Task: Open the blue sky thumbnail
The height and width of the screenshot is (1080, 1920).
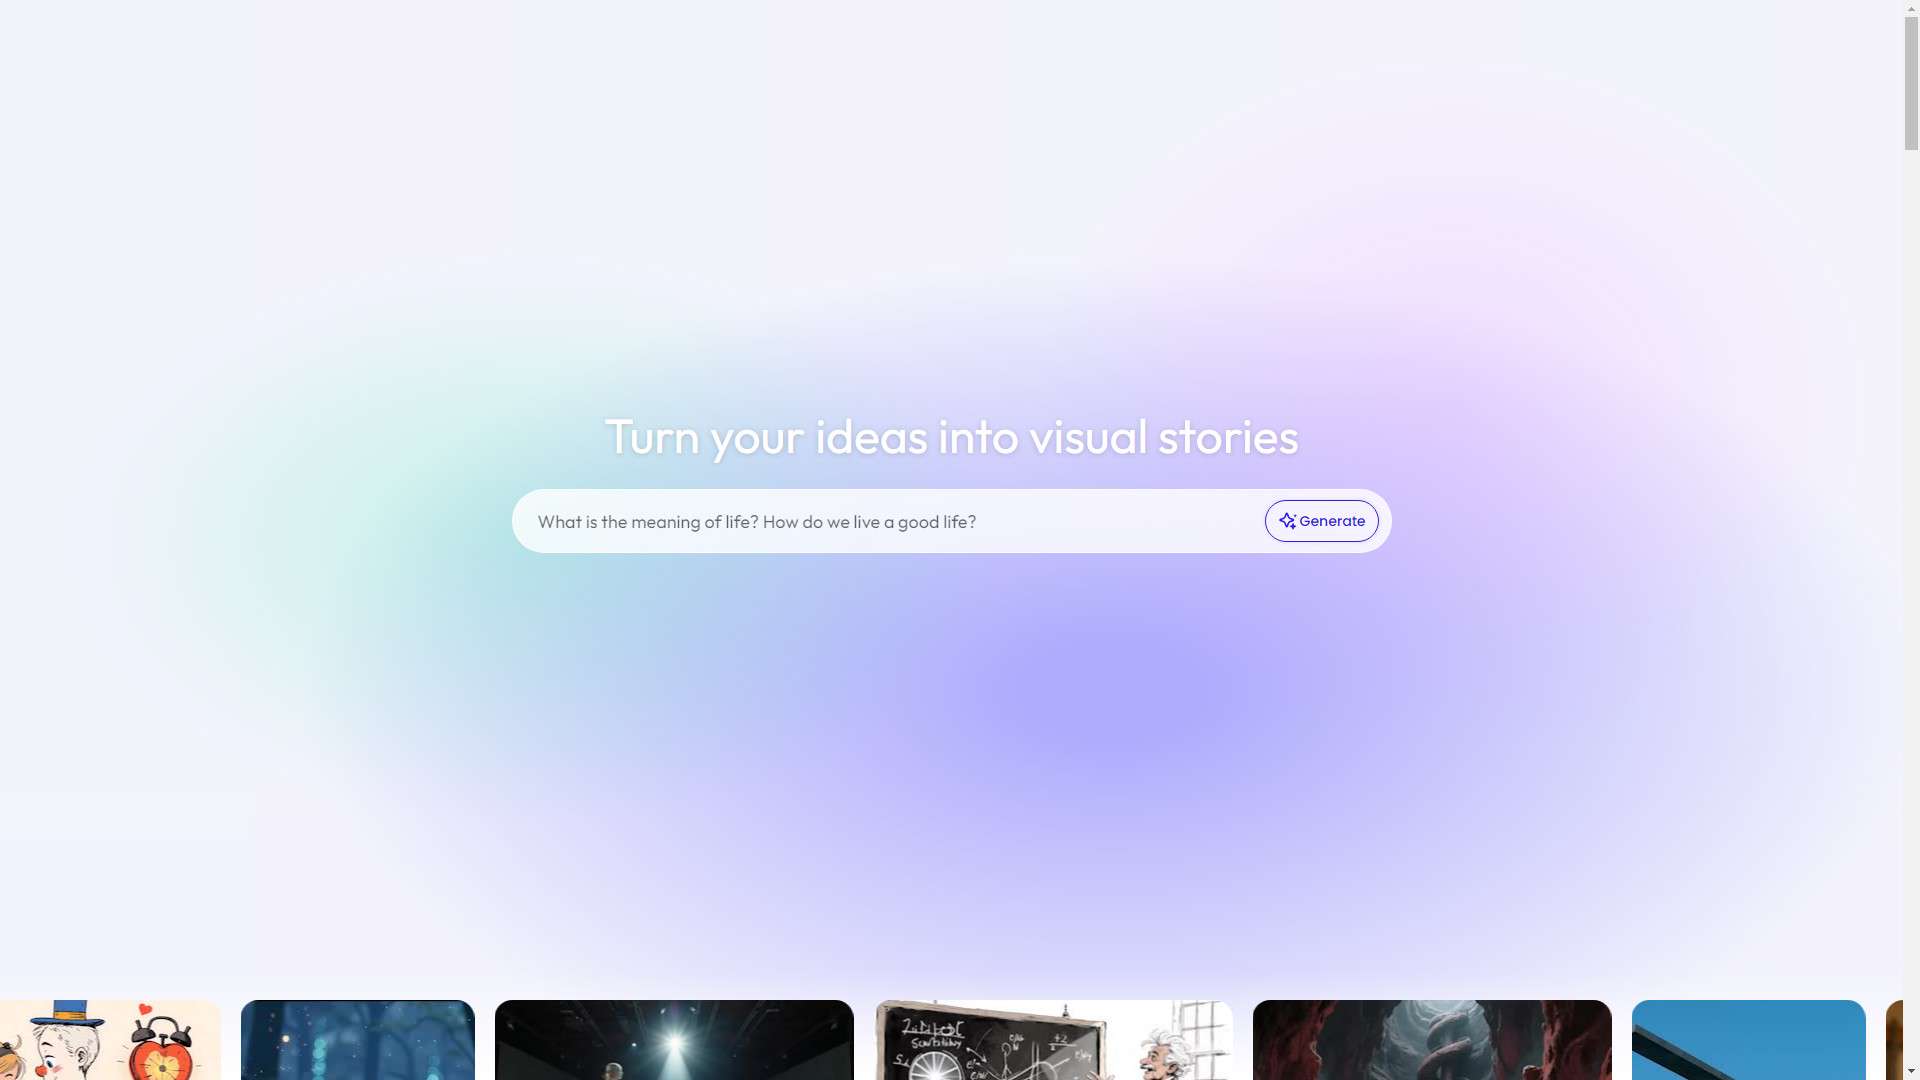Action: [1748, 1040]
